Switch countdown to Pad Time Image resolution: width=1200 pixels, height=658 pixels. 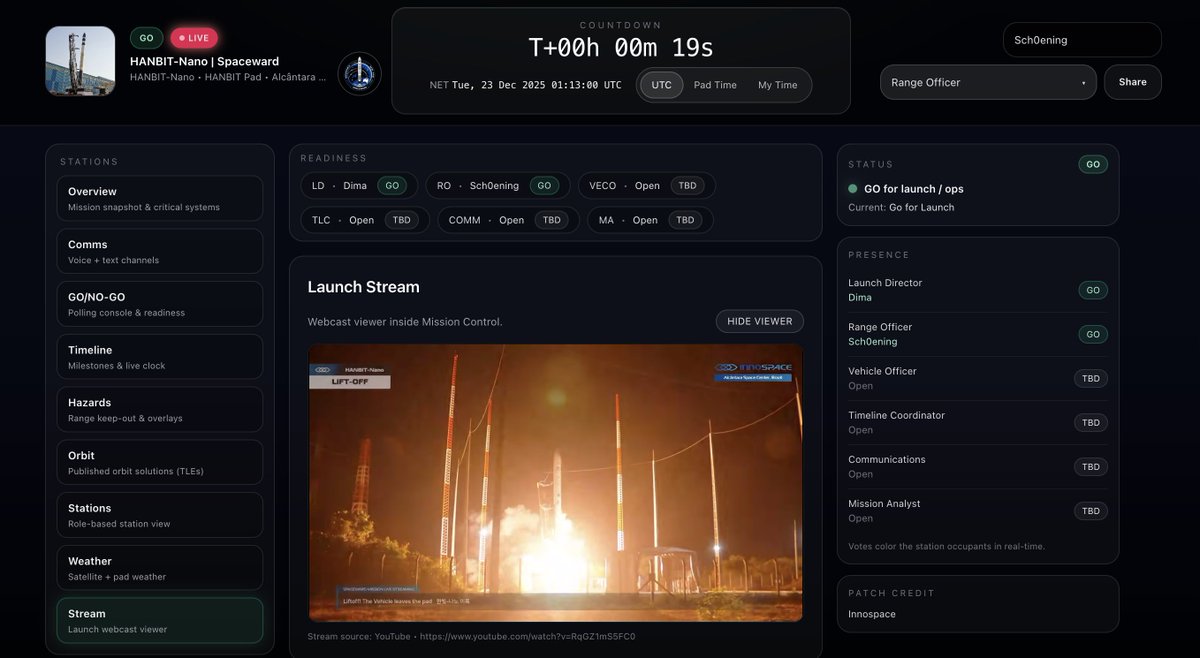(715, 85)
